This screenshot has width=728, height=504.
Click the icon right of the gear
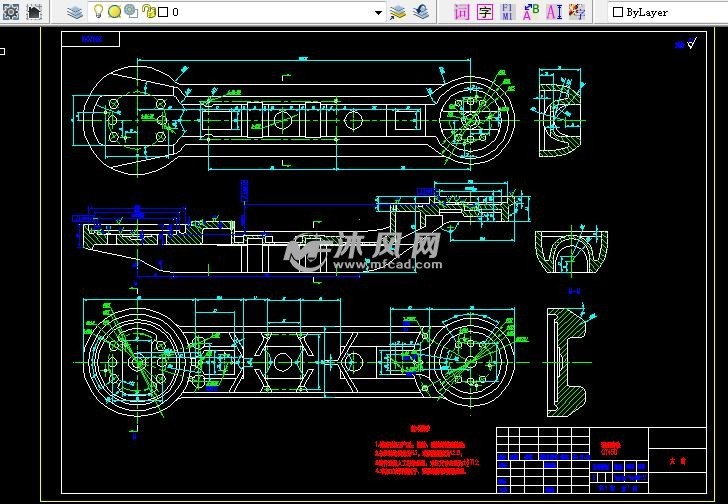click(34, 12)
